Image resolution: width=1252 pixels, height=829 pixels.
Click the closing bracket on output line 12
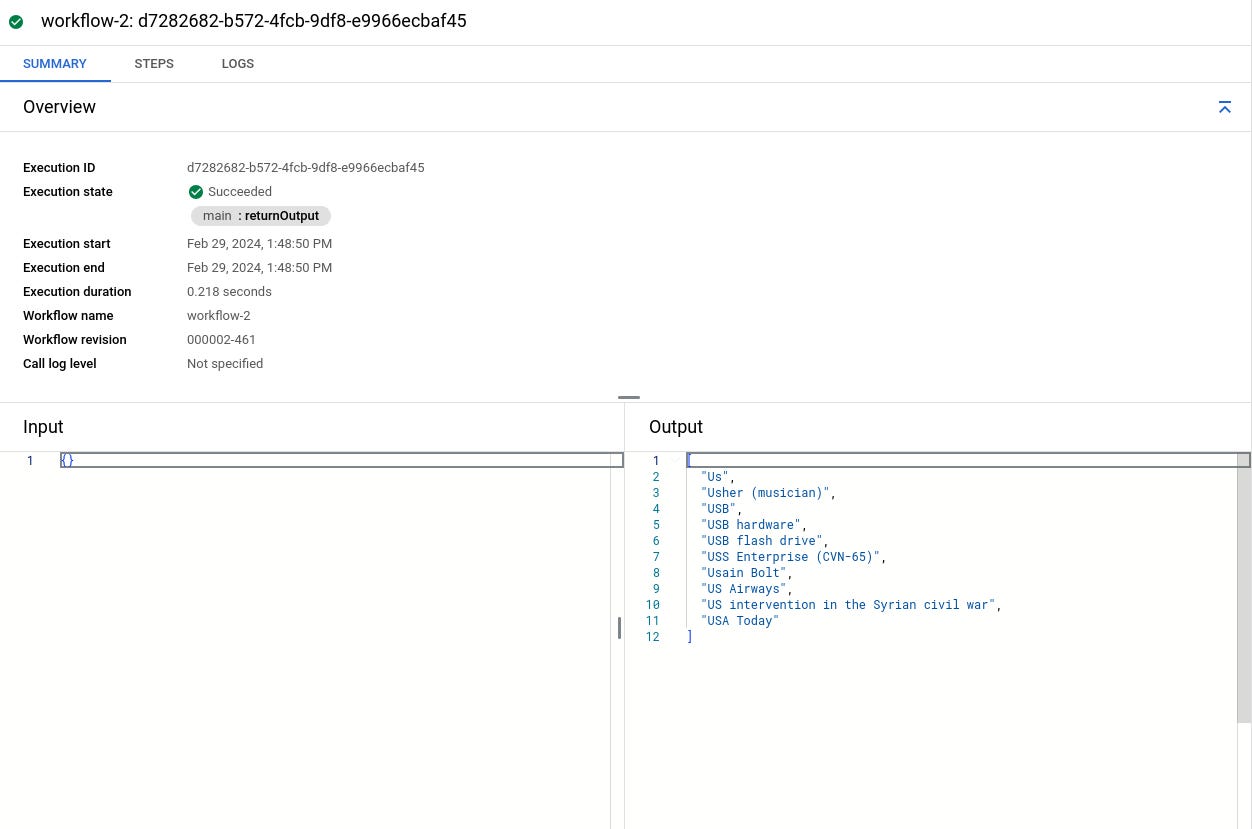(690, 637)
